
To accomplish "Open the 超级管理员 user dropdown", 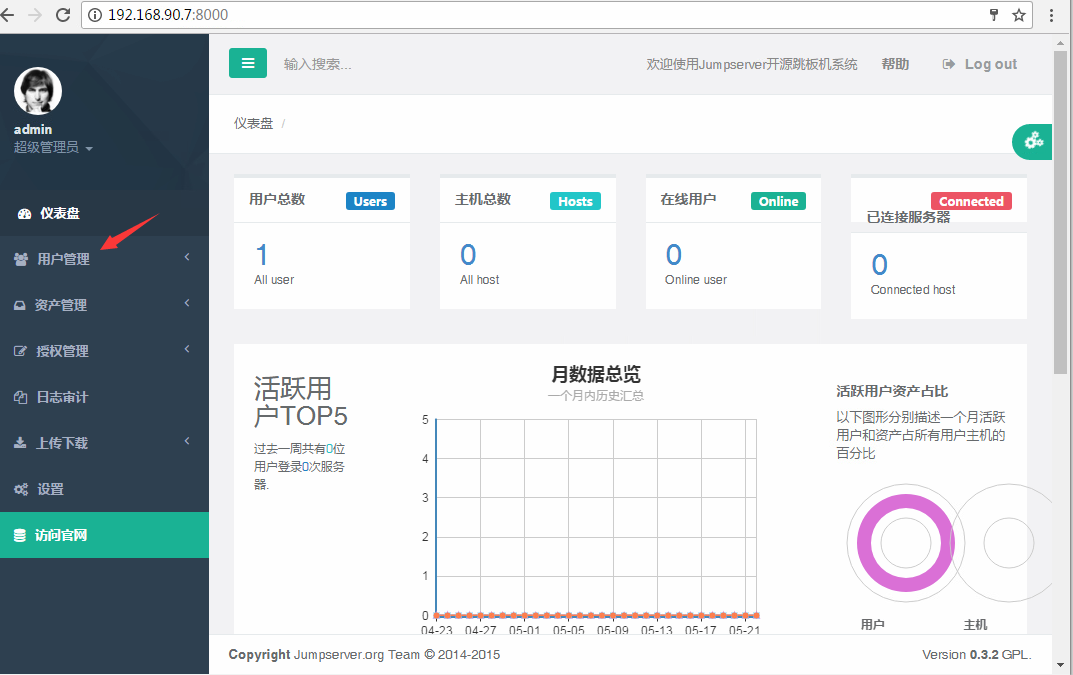I will [x=53, y=148].
